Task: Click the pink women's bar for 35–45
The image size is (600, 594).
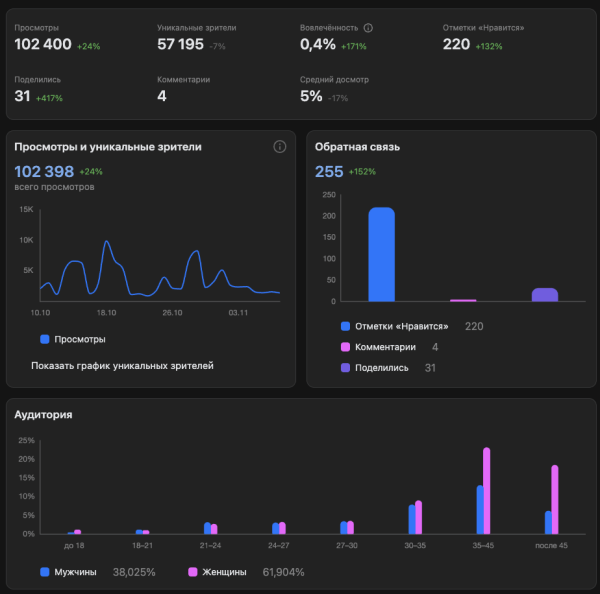Action: pyautogui.click(x=487, y=491)
